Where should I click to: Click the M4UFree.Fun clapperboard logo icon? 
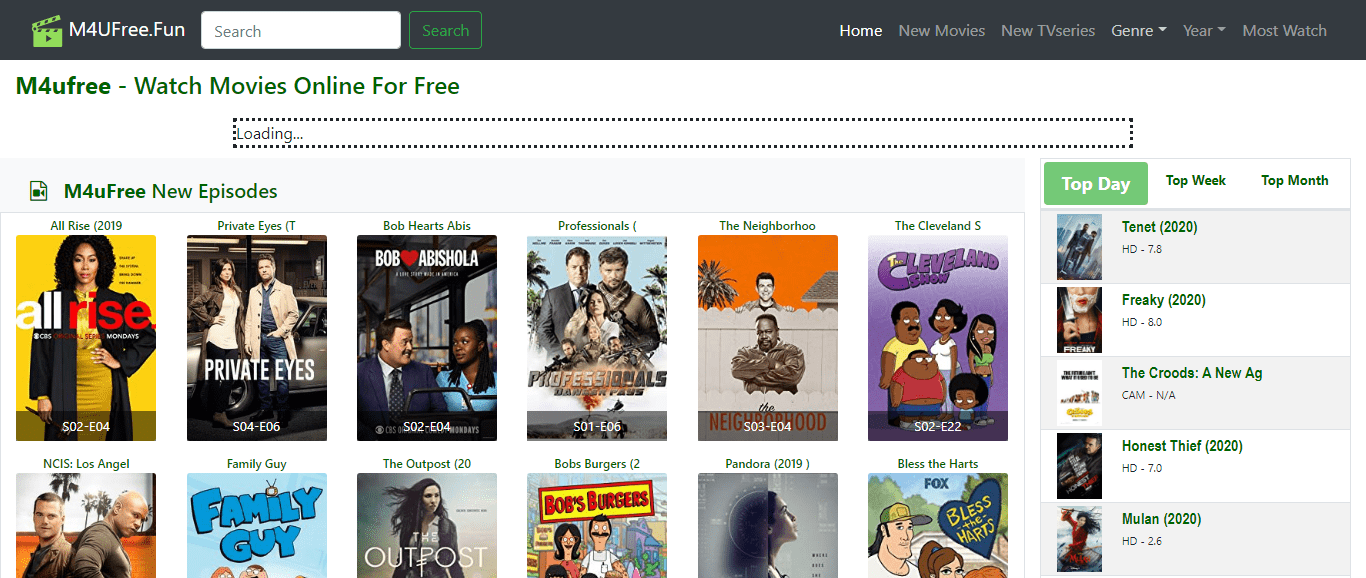click(x=47, y=30)
